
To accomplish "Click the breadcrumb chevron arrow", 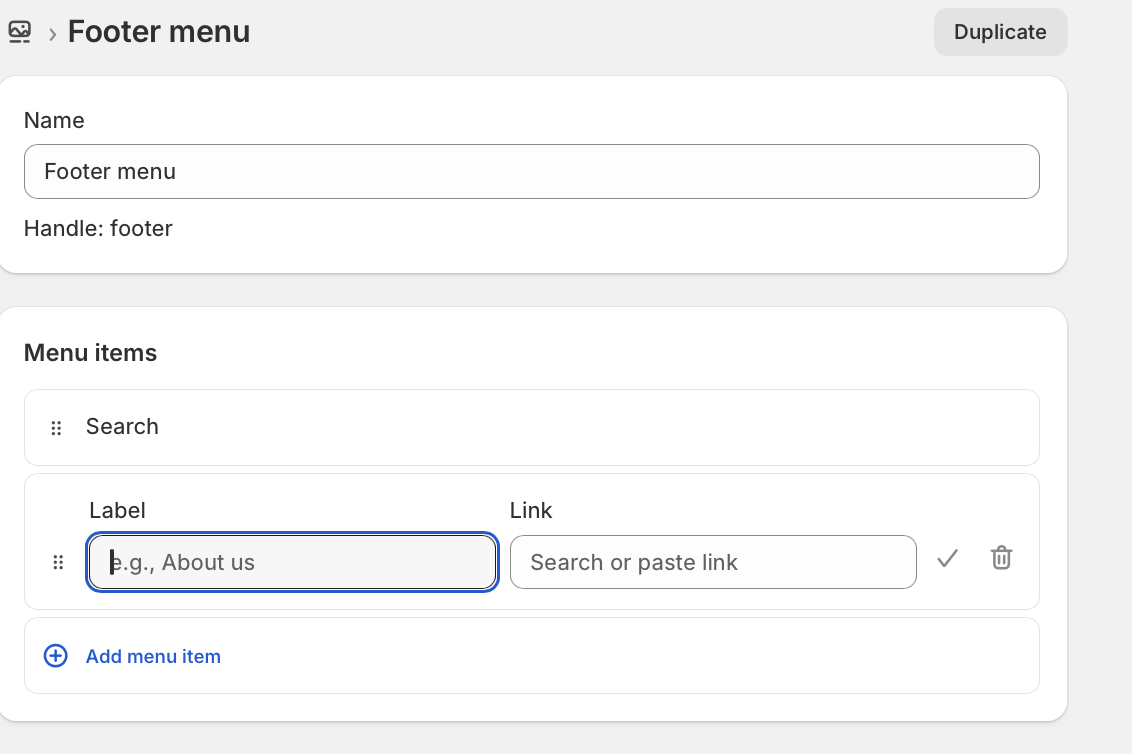I will (x=52, y=34).
